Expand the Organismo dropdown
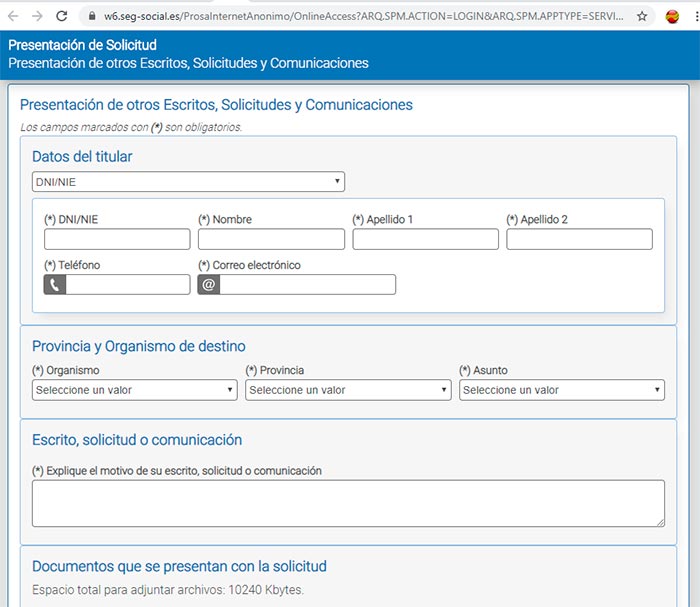The width and height of the screenshot is (700, 607). pos(134,390)
